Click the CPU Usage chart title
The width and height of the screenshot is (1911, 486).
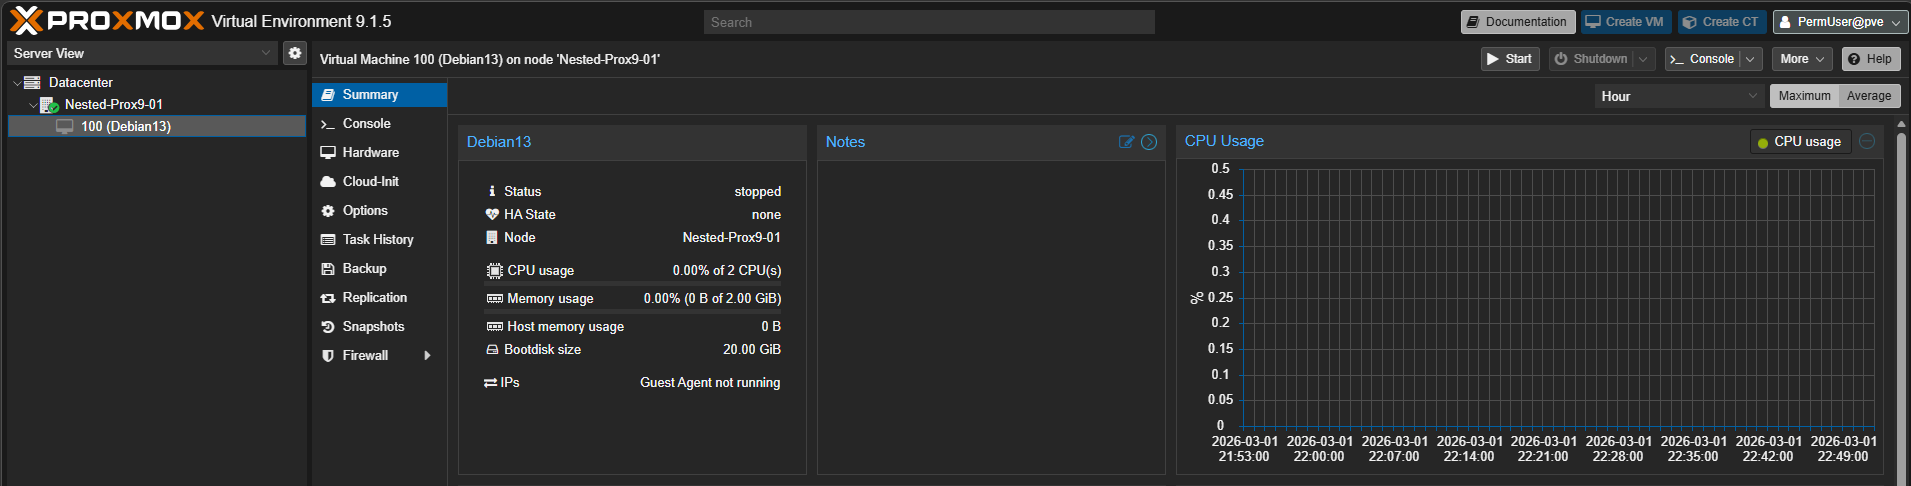[x=1224, y=141]
